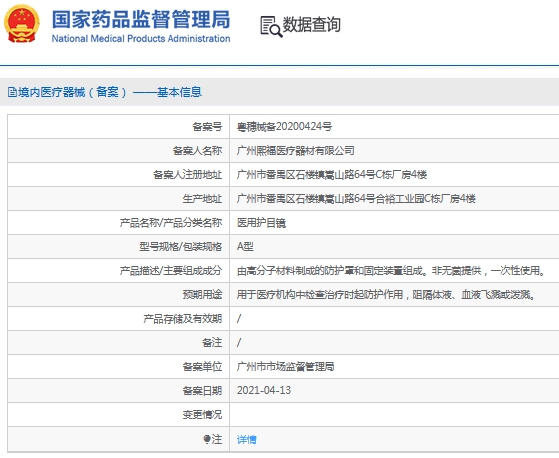
Task: Click the document icon before 境内医疗器械
Action: coord(12,92)
